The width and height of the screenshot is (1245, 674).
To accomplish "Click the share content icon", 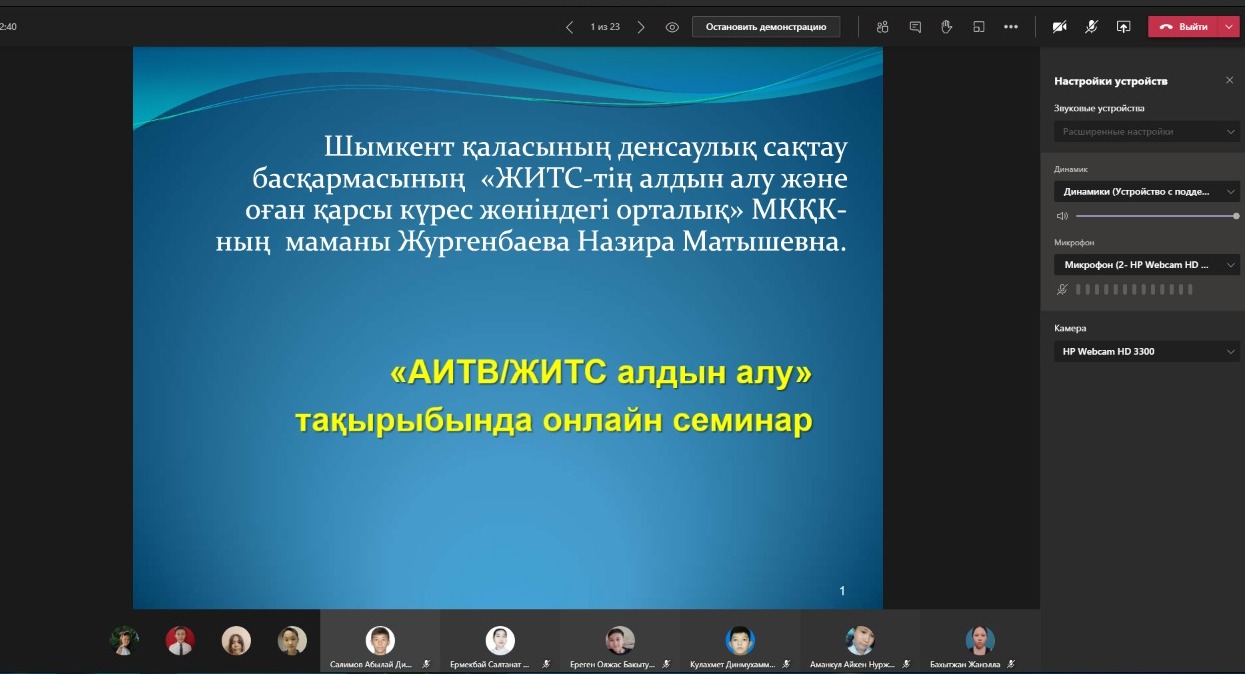I will coord(1123,27).
